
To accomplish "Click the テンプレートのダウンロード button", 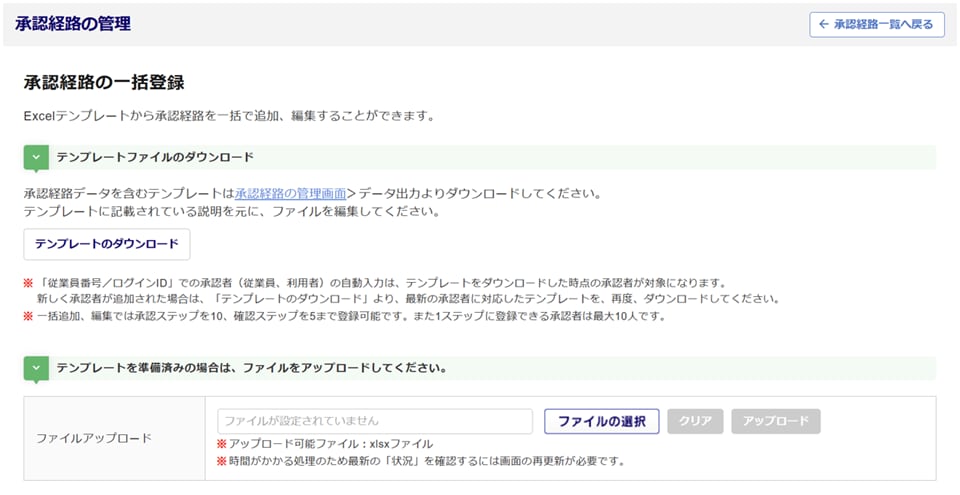I will click(107, 244).
